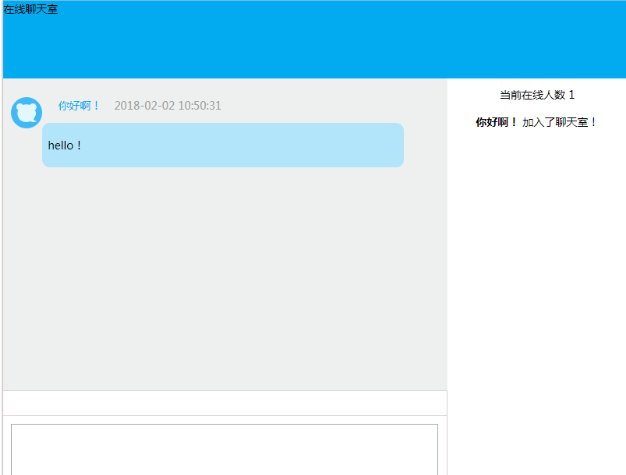Select the hello！ message bubble
Viewport: 626px width, 475px height.
222,145
